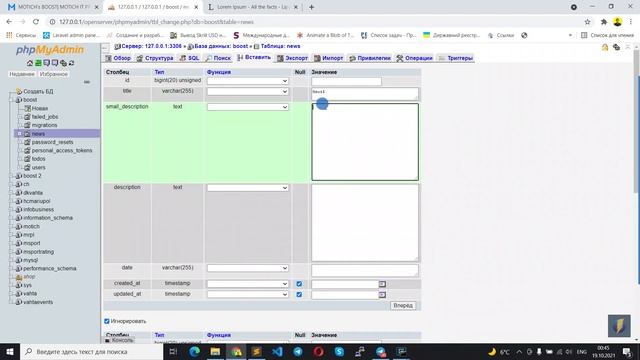Image resolution: width=640 pixels, height=360 pixels.
Task: Bookmark this page with the star icon
Action: [587, 22]
